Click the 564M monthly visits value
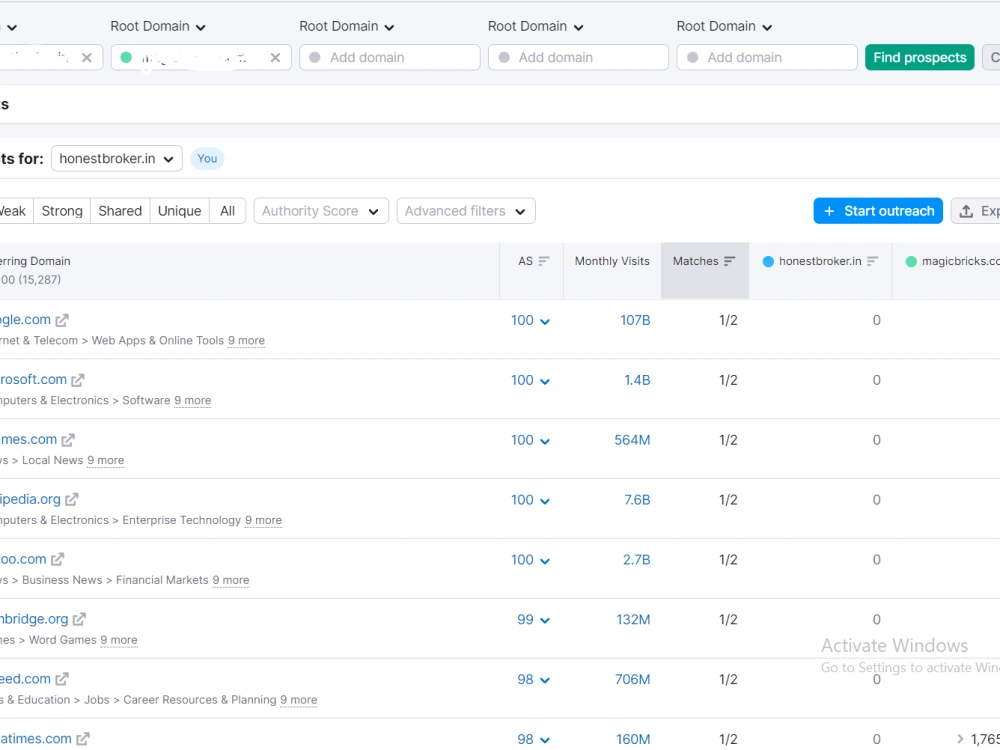 point(632,440)
